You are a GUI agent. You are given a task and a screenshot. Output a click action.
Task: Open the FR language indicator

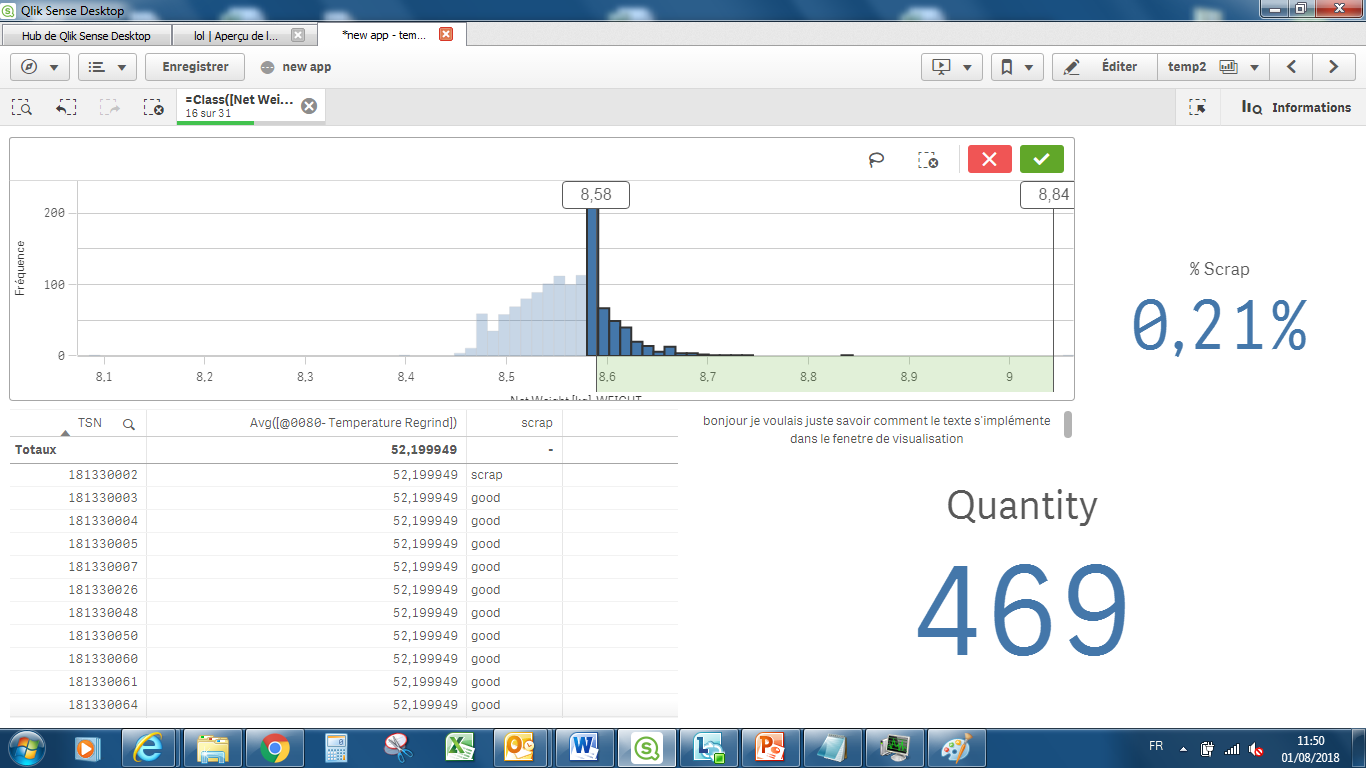click(1156, 746)
